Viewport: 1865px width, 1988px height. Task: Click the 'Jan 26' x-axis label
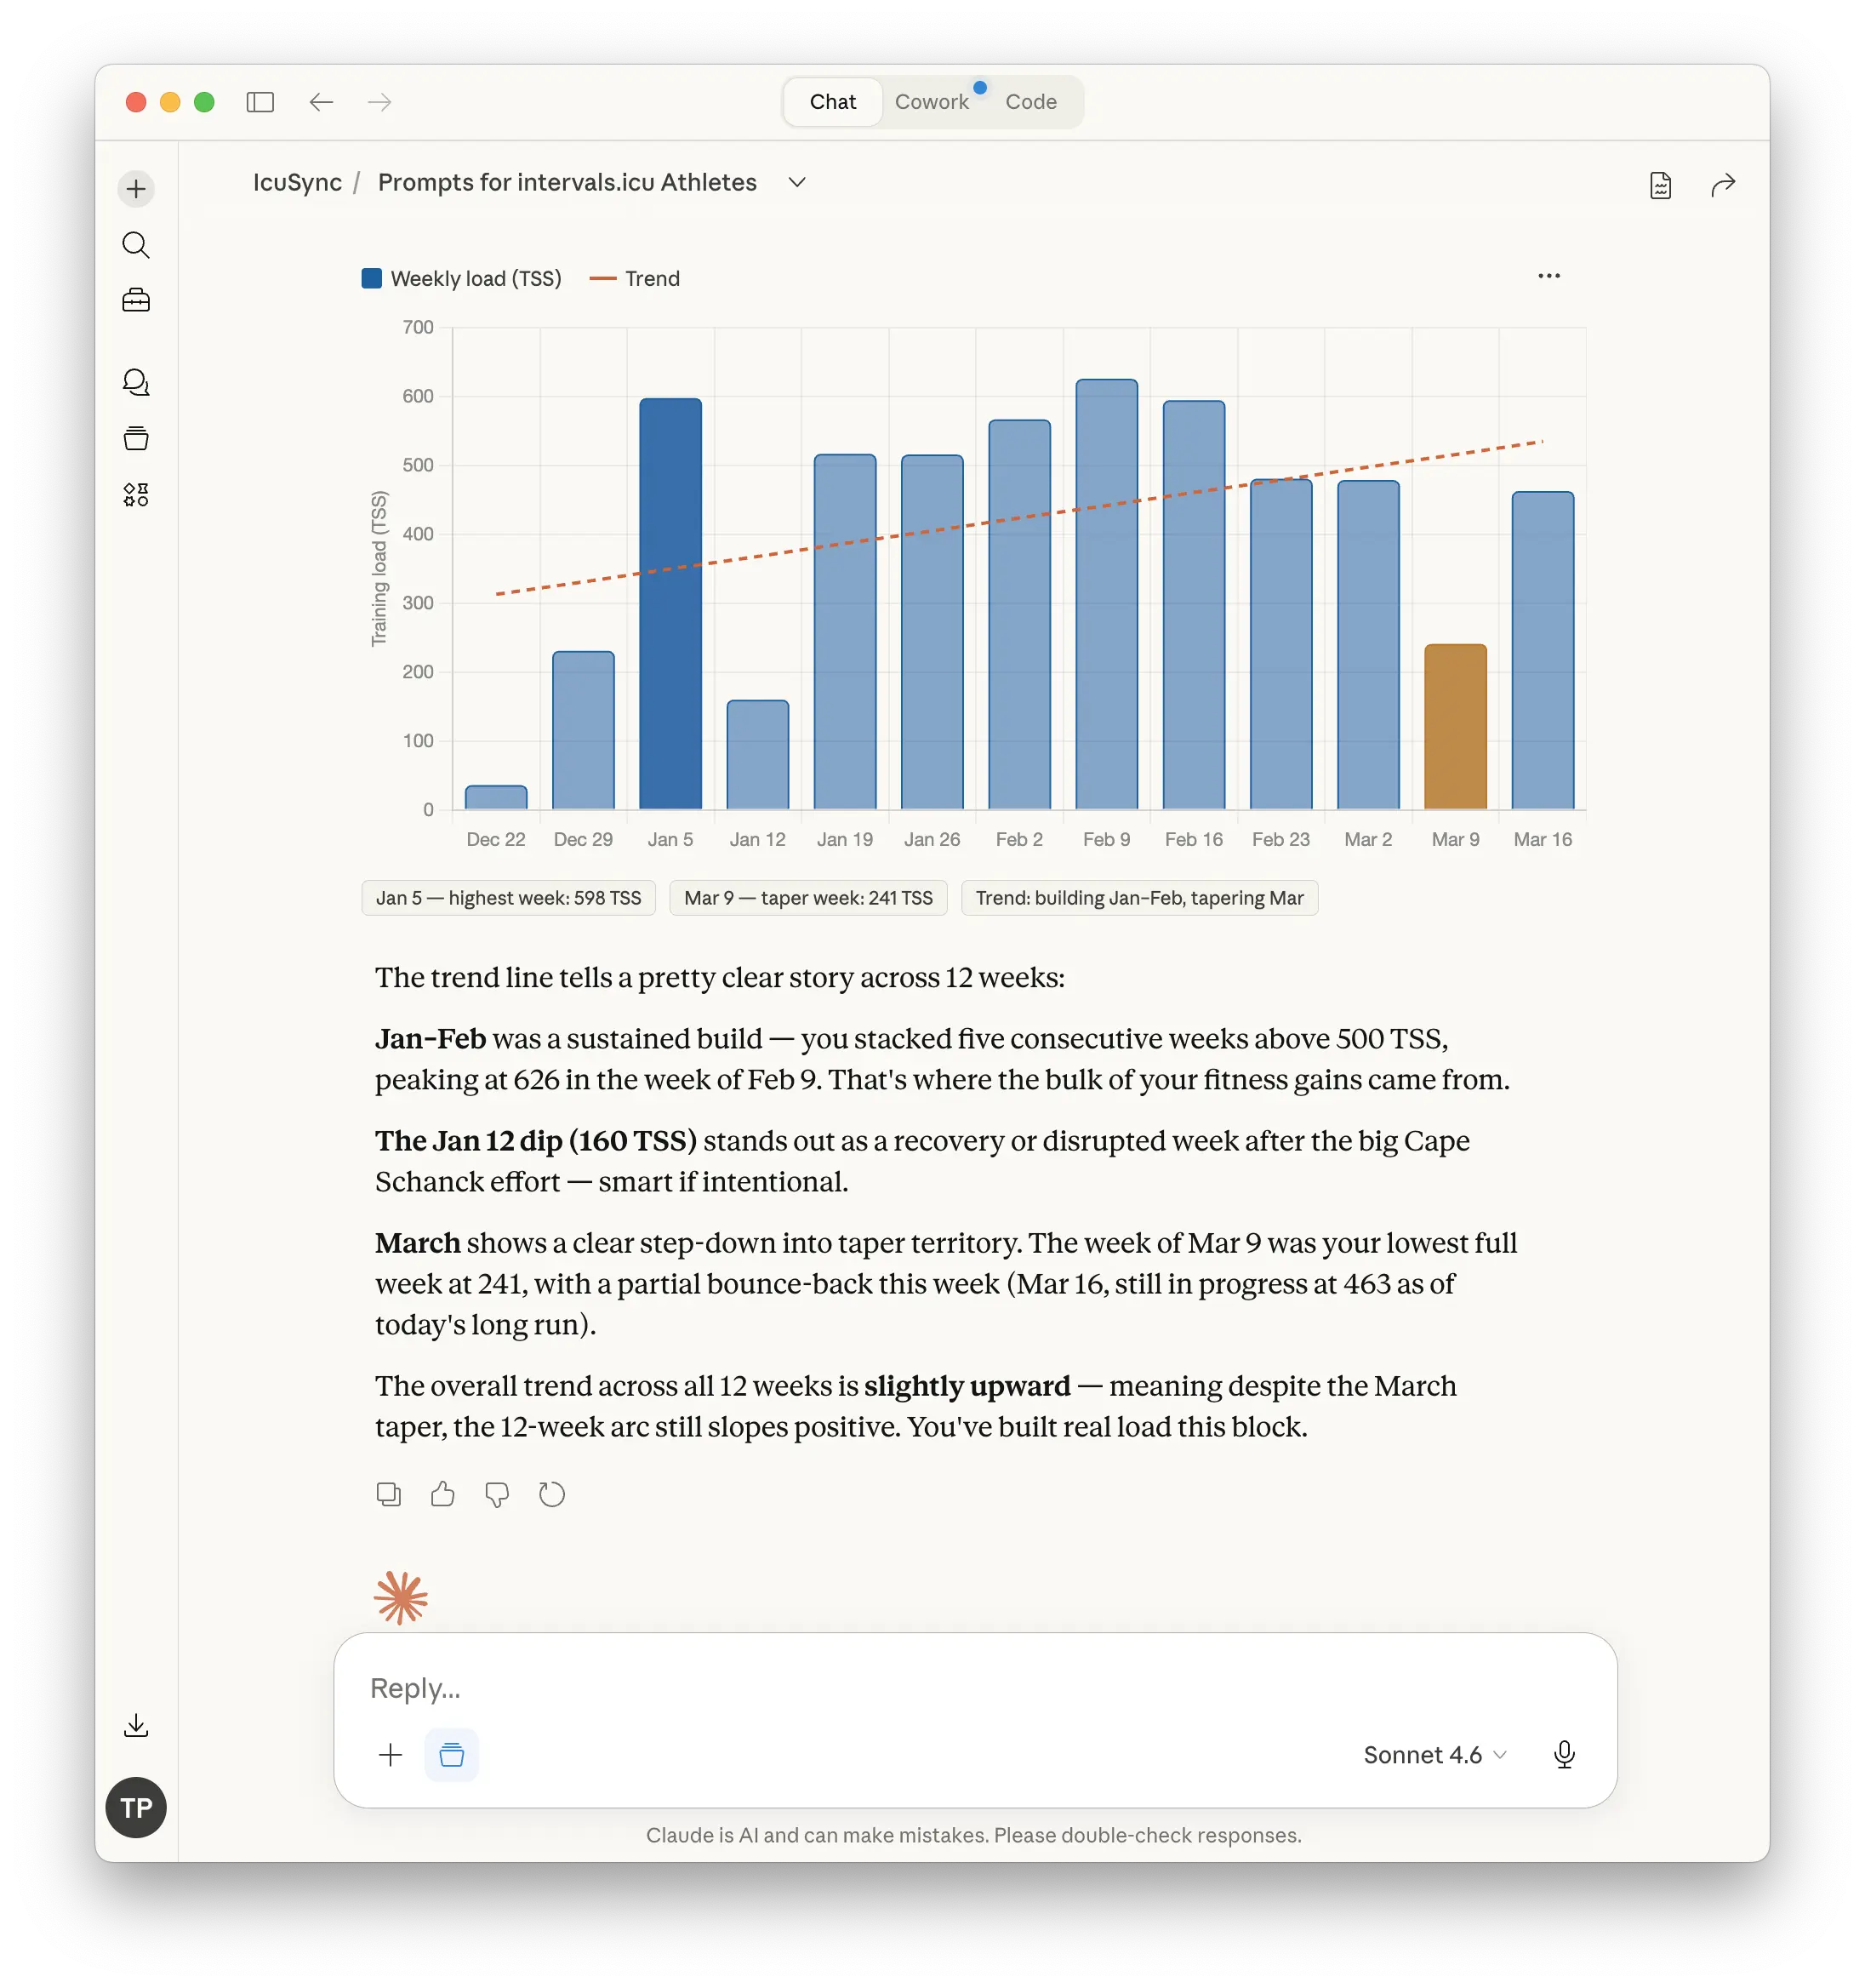(932, 840)
